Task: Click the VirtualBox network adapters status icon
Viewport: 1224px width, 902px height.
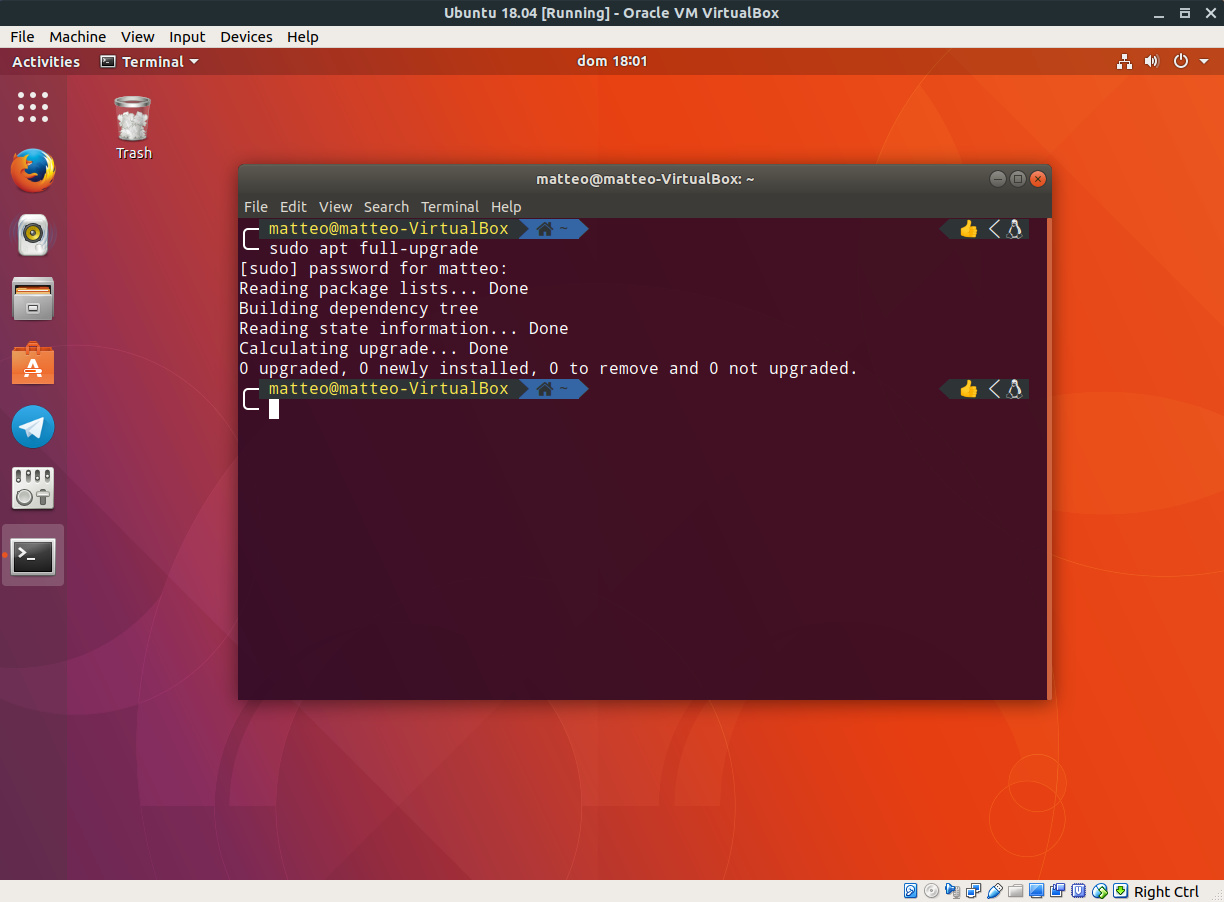Action: point(974,891)
